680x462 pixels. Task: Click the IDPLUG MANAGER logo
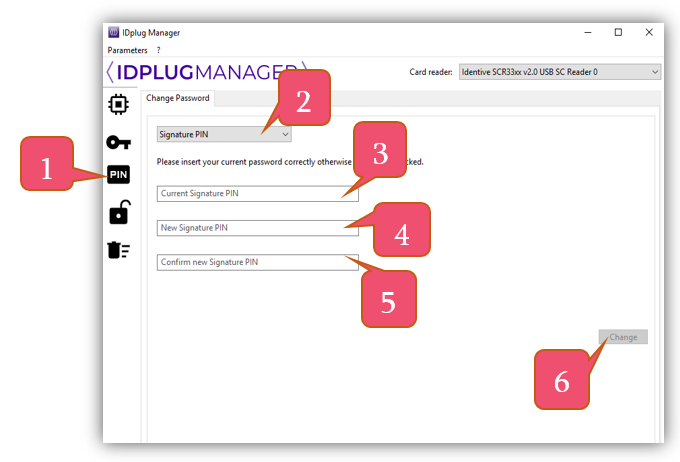tap(206, 72)
